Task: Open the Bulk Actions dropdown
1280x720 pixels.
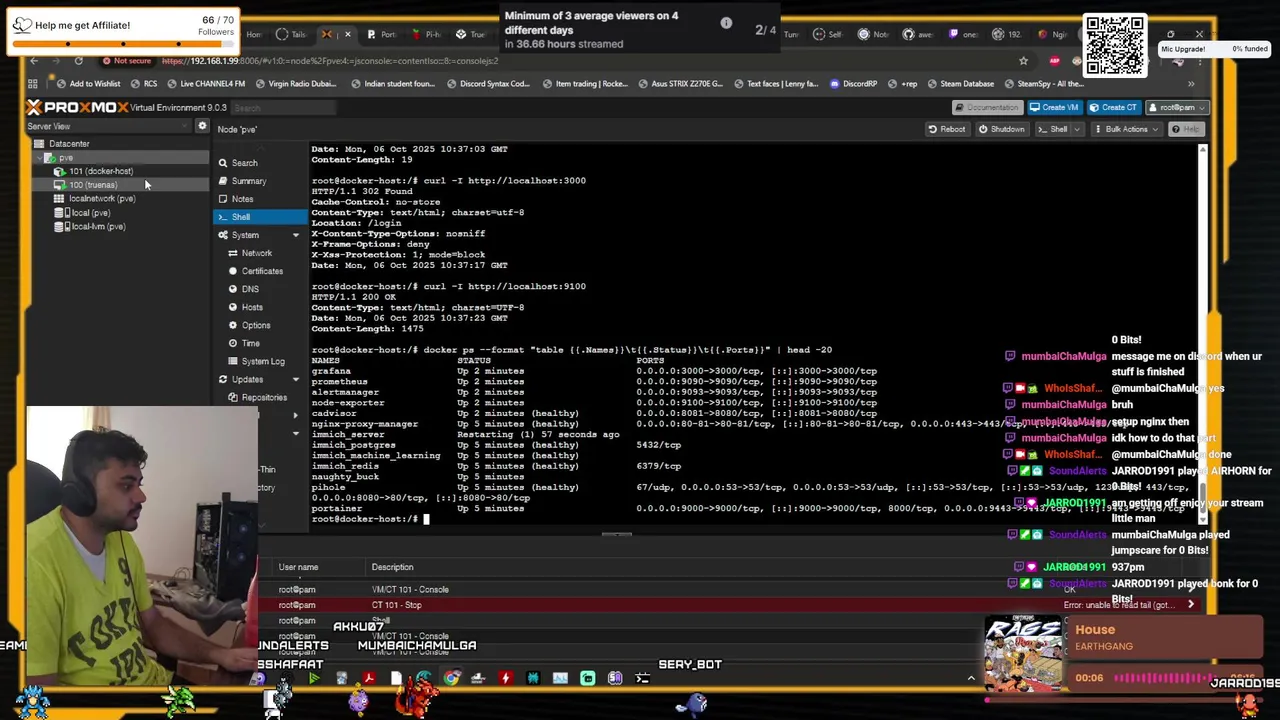Action: (1126, 129)
